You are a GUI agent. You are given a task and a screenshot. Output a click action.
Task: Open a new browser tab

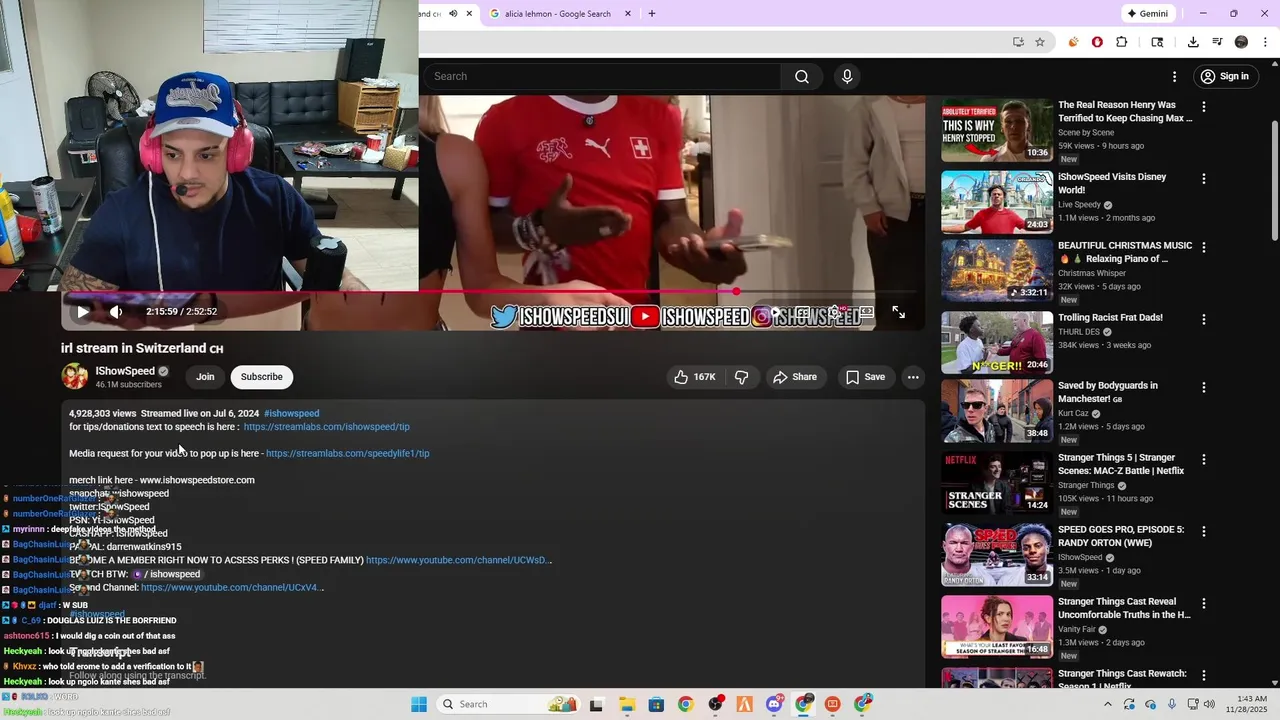[x=652, y=14]
